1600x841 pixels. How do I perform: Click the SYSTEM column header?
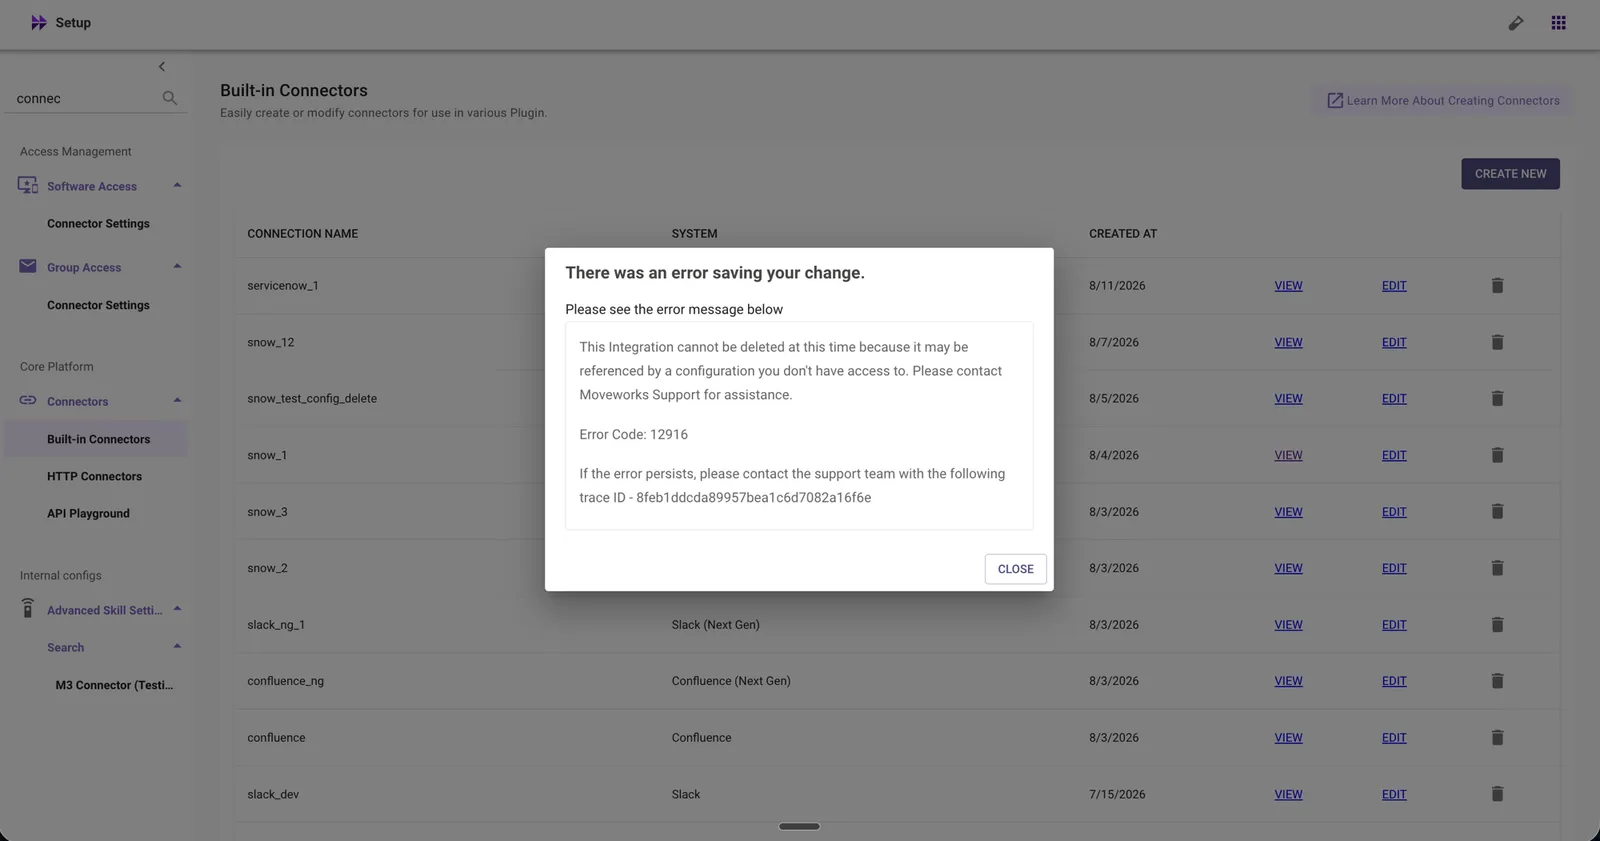694,234
